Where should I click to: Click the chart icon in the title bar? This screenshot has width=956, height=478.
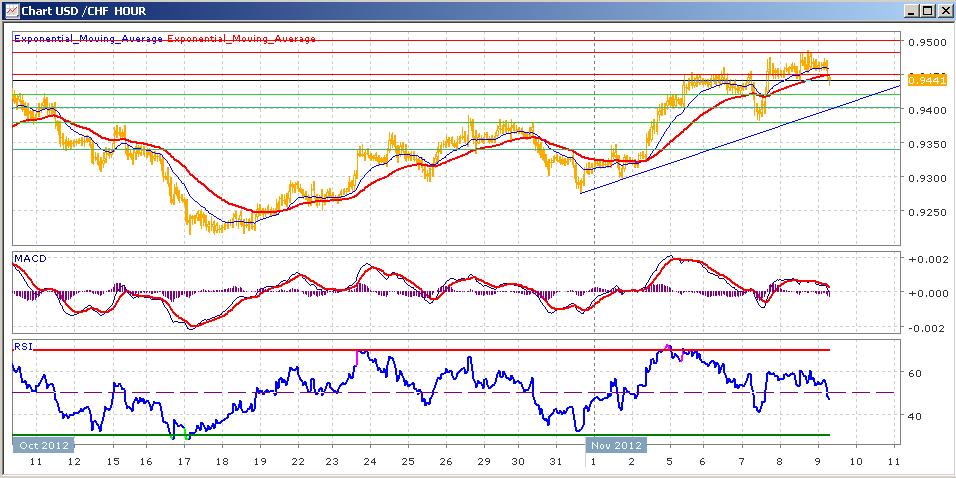pos(12,10)
